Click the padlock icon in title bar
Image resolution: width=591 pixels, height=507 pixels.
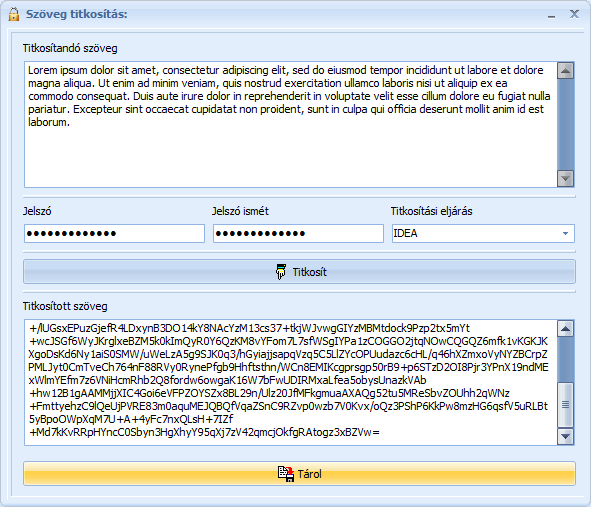(14, 15)
